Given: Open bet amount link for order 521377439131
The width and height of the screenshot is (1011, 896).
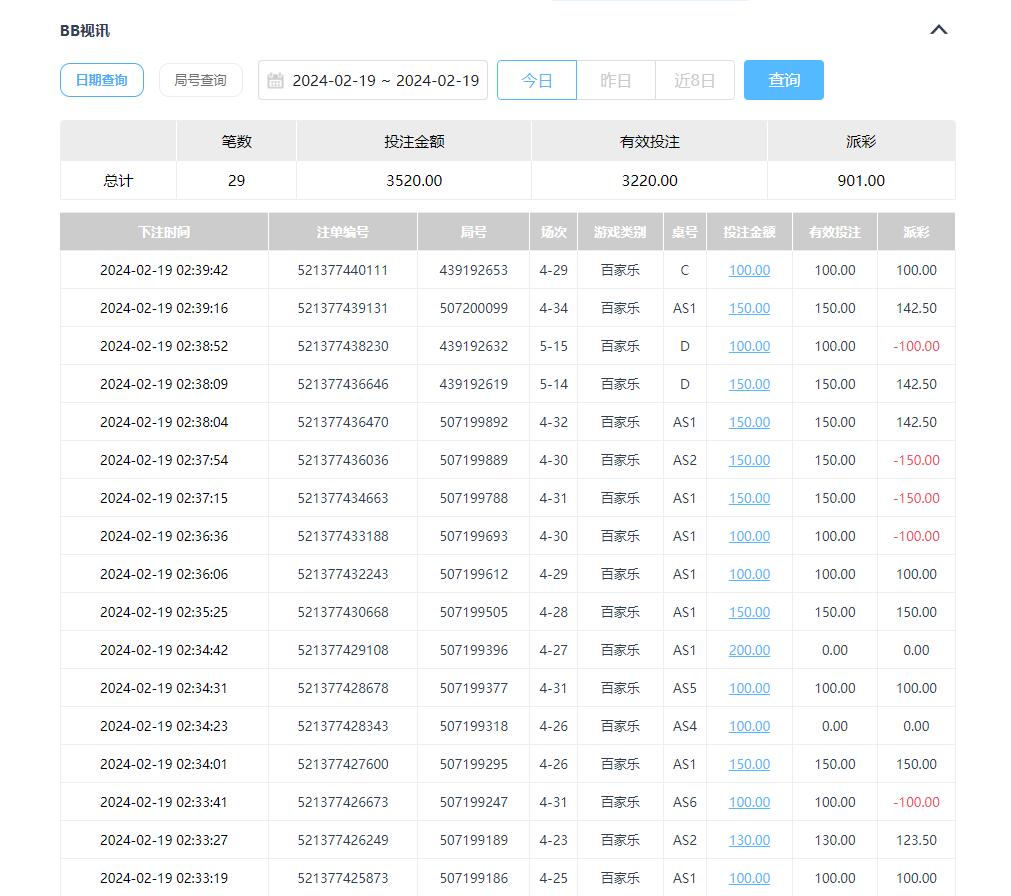Looking at the screenshot, I should (749, 308).
